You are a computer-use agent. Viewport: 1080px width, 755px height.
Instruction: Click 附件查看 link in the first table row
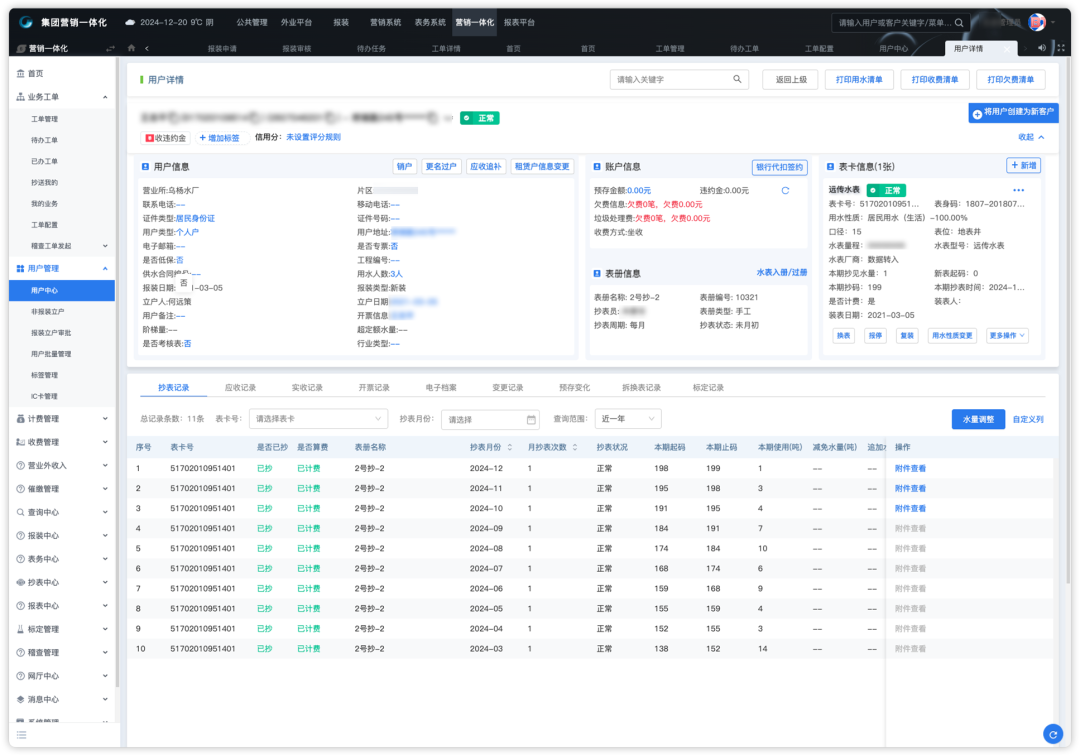pos(910,468)
